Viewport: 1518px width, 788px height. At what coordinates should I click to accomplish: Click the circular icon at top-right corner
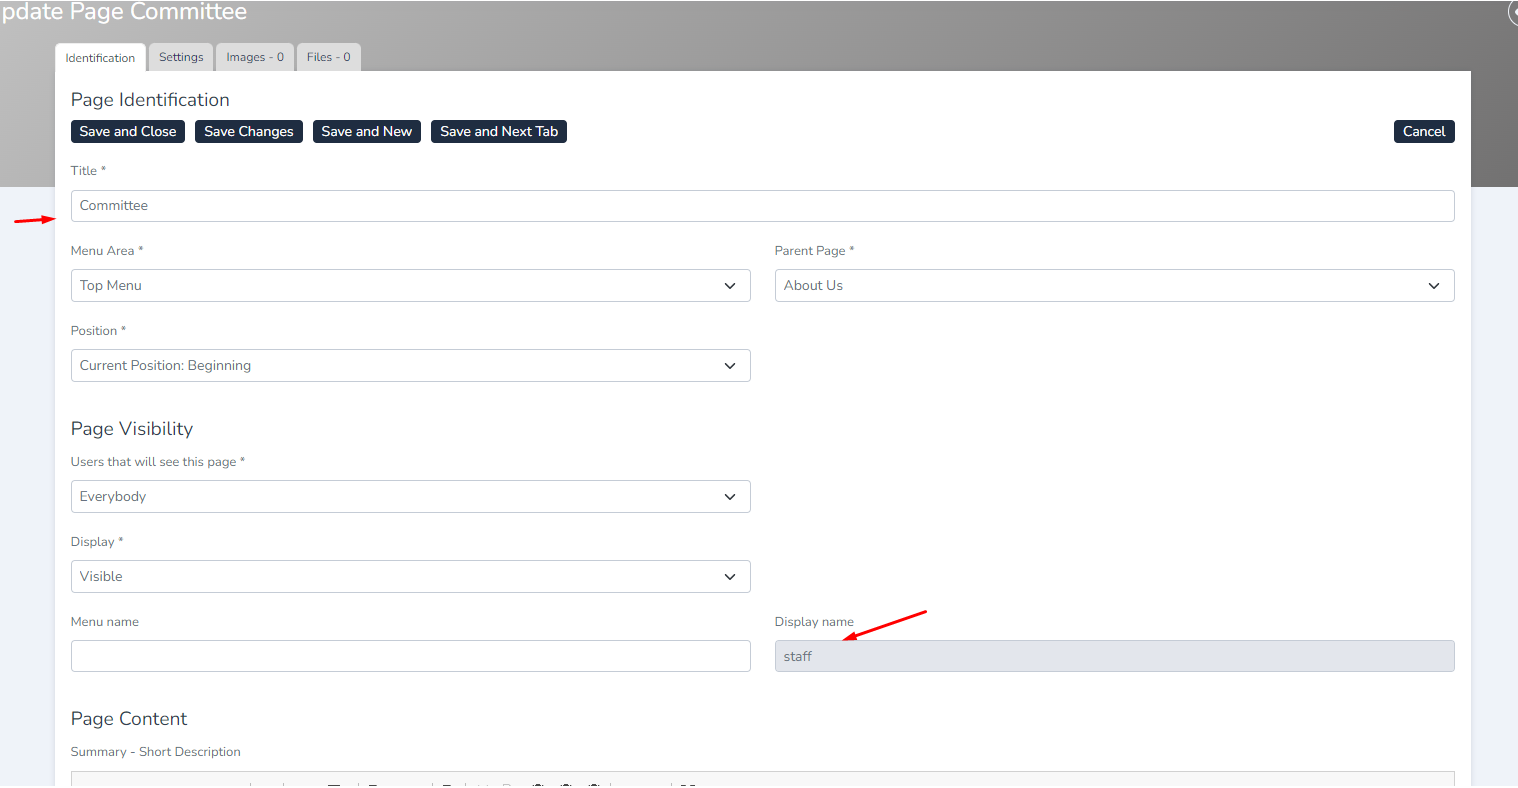(1512, 12)
